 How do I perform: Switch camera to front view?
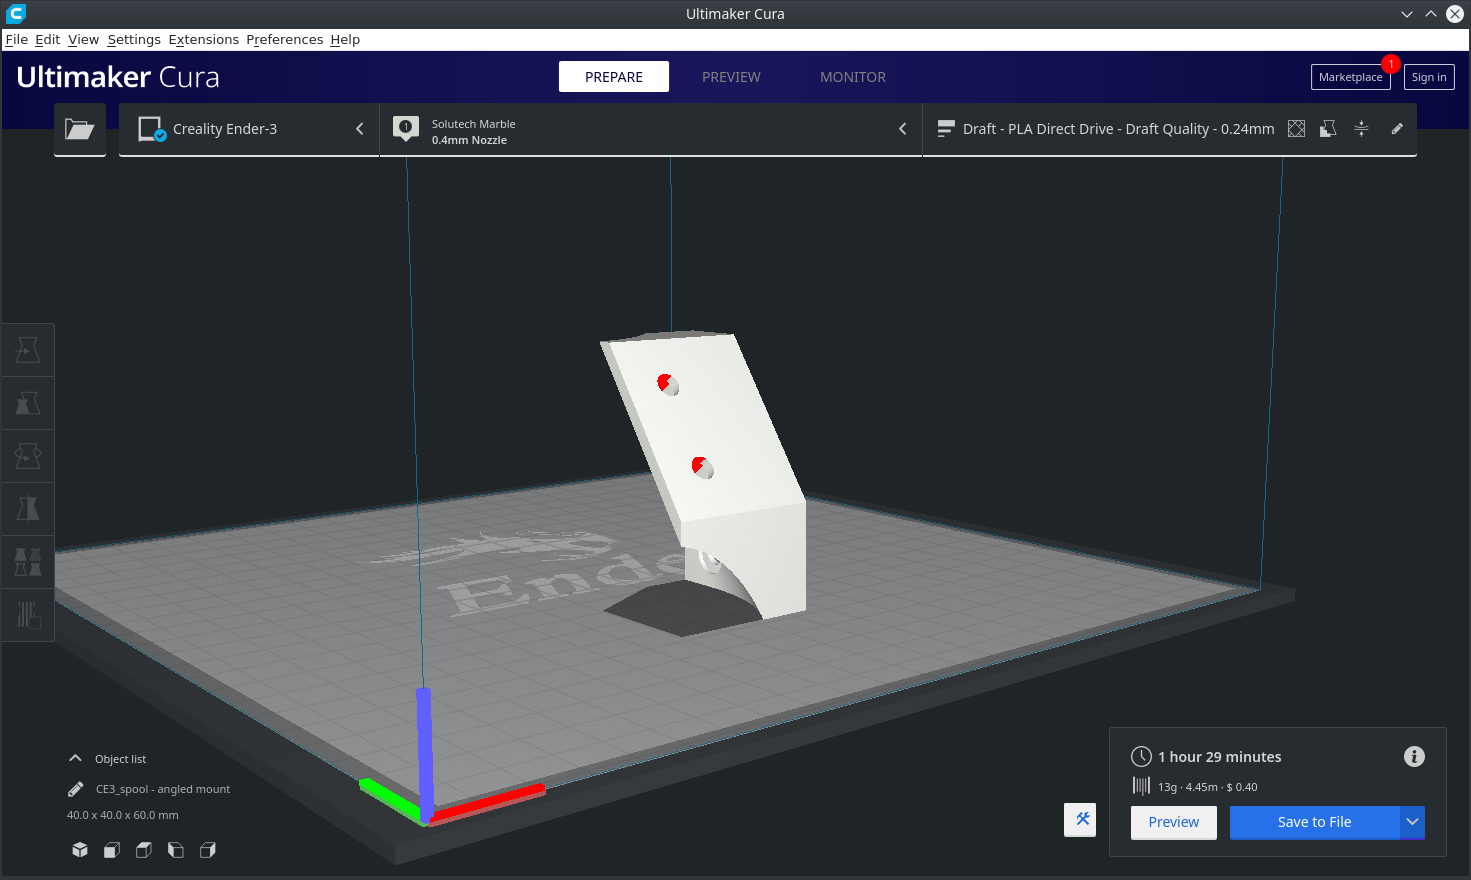[x=112, y=850]
